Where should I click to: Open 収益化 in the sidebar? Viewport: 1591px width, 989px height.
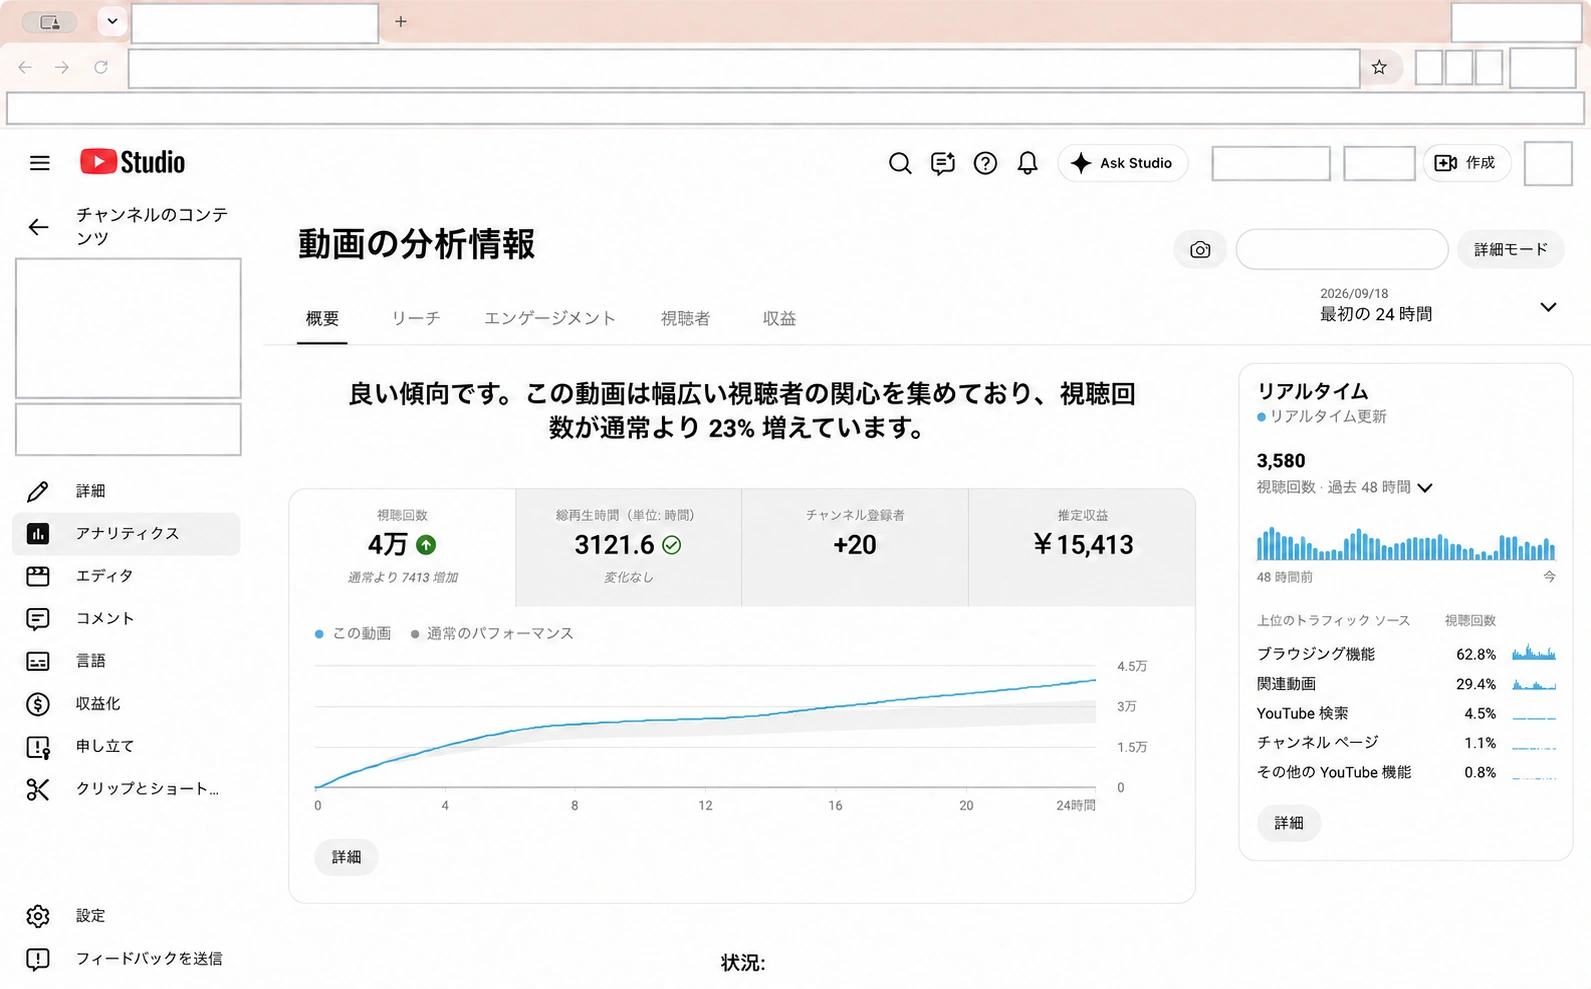127,704
